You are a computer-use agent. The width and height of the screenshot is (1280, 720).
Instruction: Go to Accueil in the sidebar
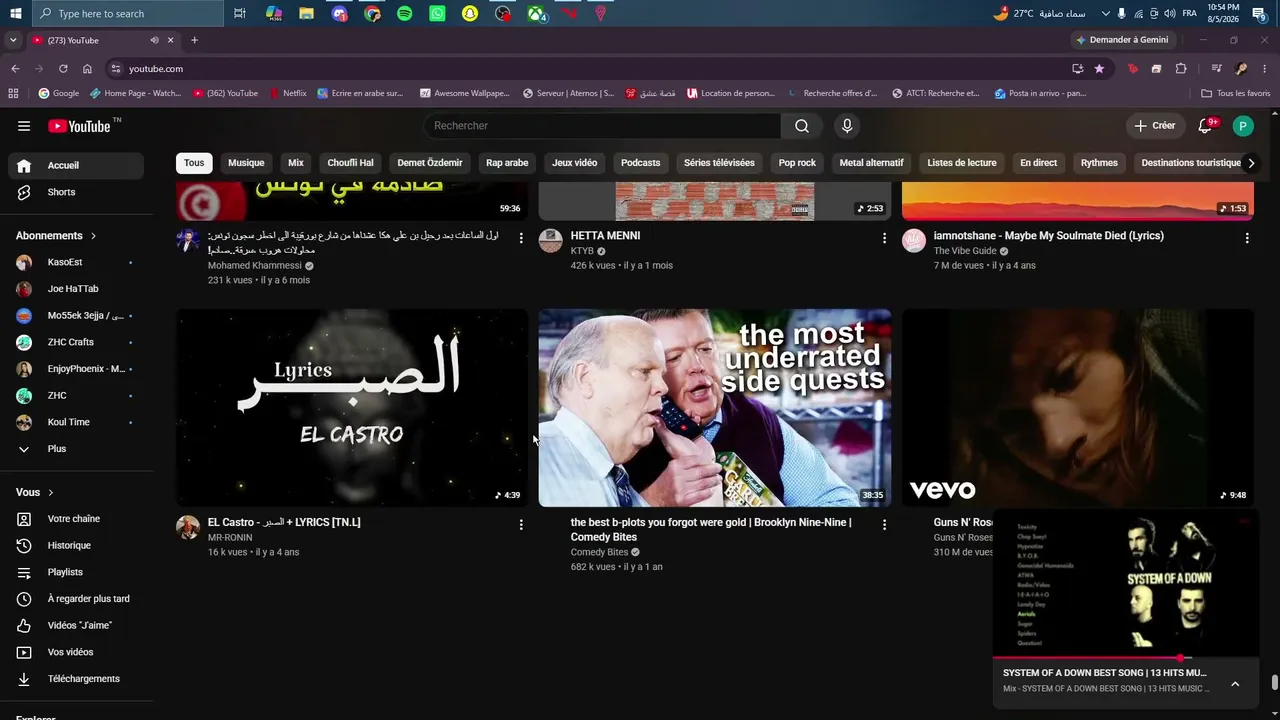[76, 166]
